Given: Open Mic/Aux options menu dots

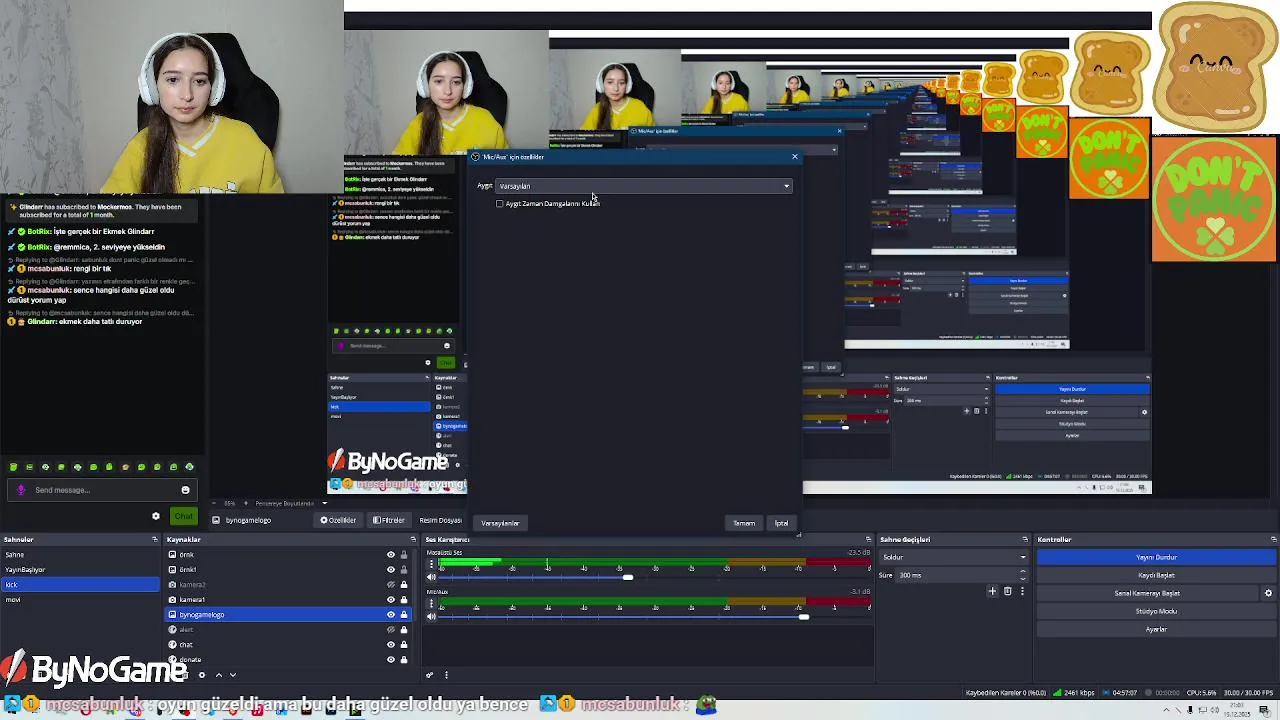Looking at the screenshot, I should [432, 603].
